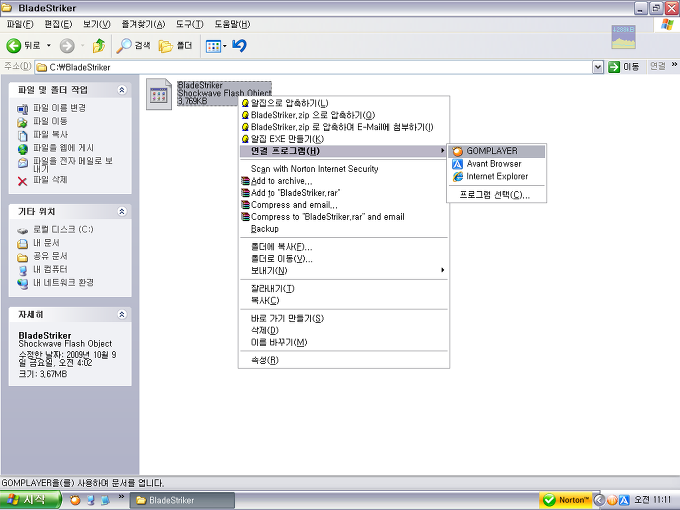Collapse the File and Folder Tasks panel
The height and width of the screenshot is (510, 680).
pyautogui.click(x=122, y=90)
